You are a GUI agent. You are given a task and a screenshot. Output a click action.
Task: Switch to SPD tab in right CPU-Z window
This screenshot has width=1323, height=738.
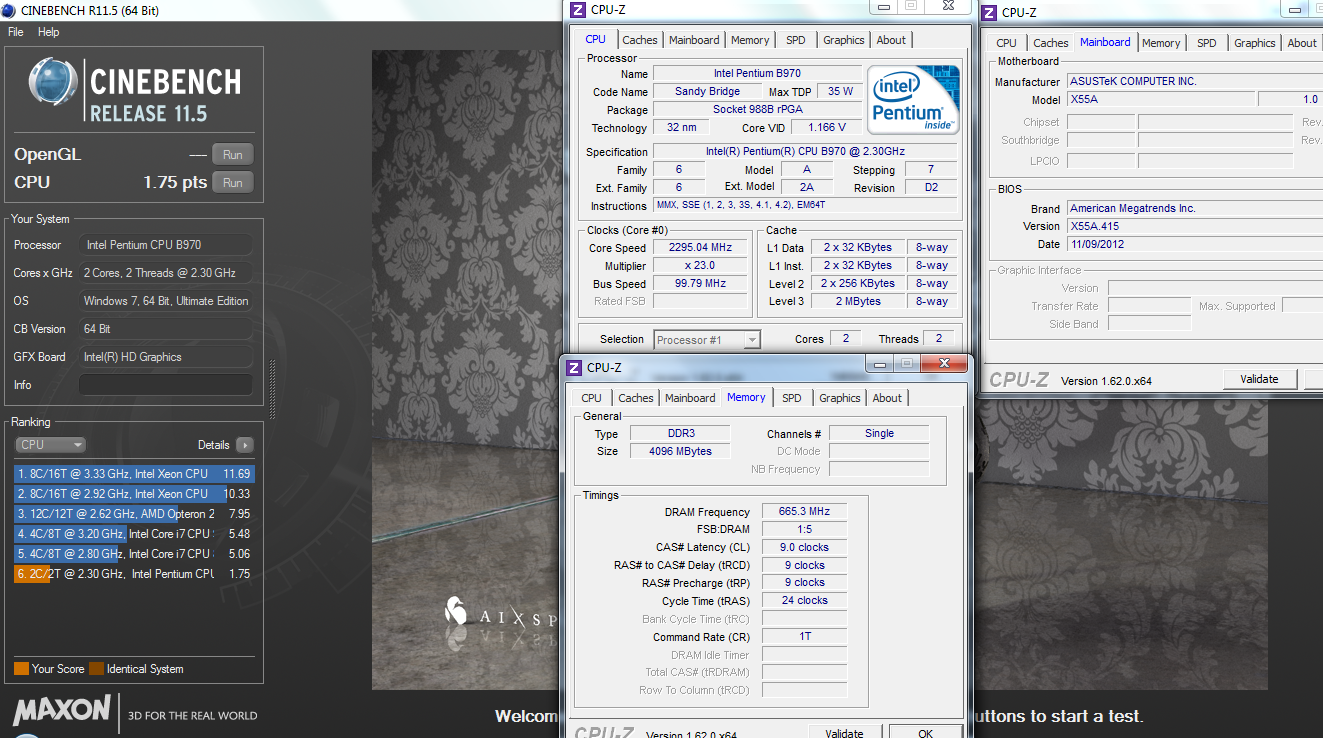pos(1207,43)
